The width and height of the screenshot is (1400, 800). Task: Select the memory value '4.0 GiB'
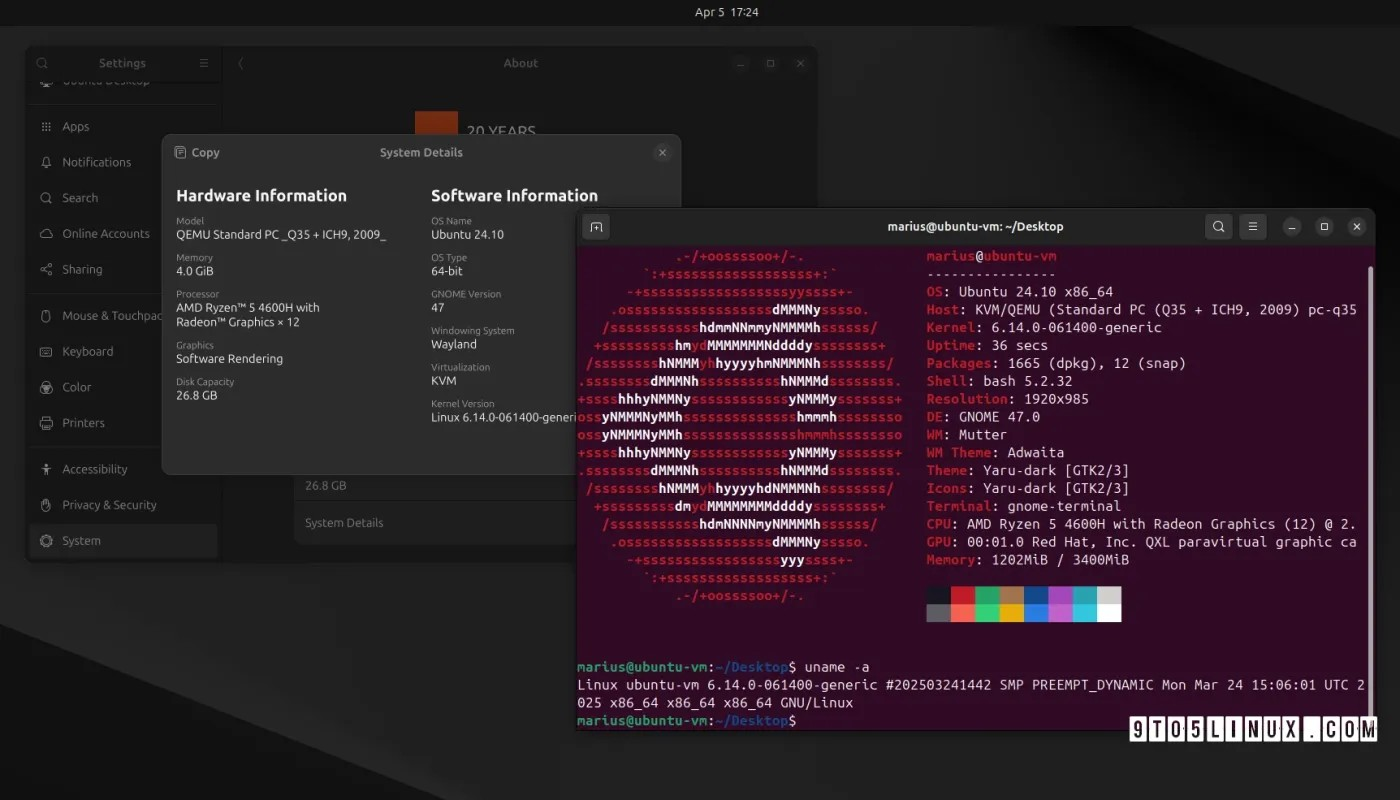click(195, 272)
